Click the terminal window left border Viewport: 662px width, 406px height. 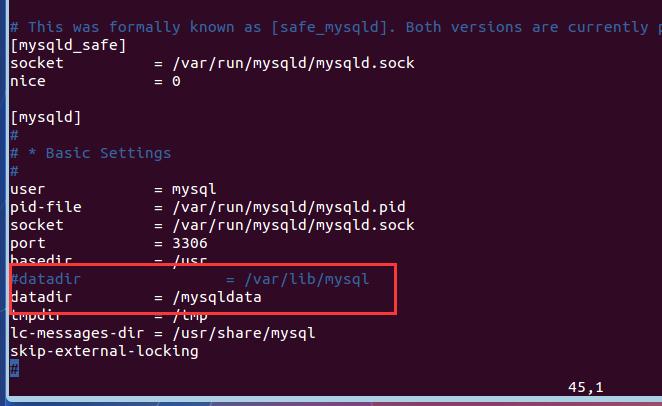(x=5, y=198)
